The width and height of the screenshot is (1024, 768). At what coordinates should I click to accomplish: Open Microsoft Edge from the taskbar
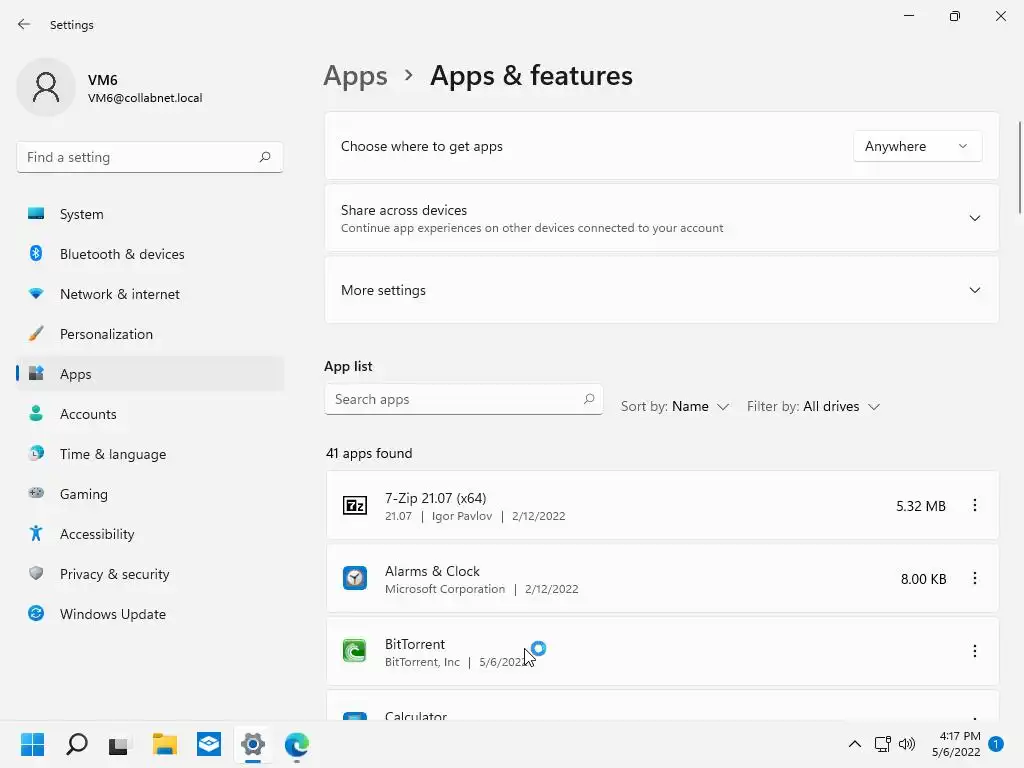coord(297,744)
